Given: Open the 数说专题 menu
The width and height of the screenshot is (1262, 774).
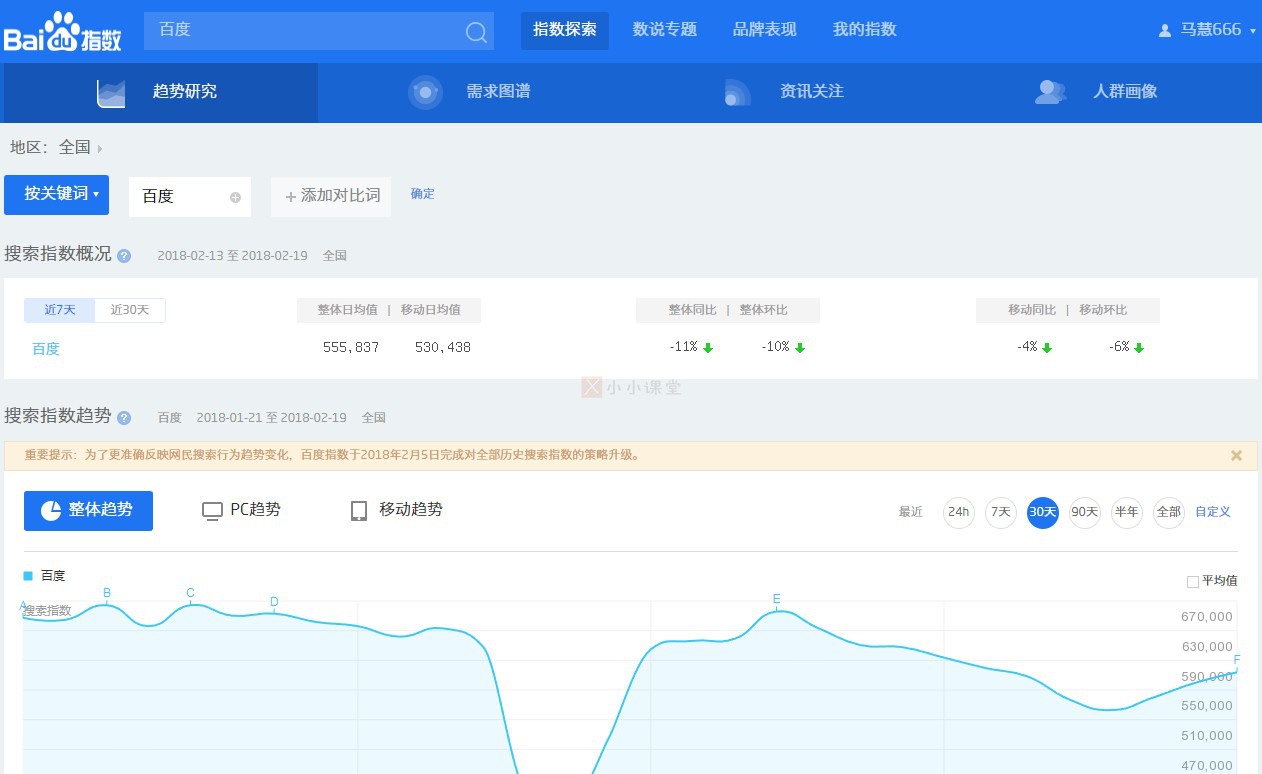Looking at the screenshot, I should tap(665, 30).
